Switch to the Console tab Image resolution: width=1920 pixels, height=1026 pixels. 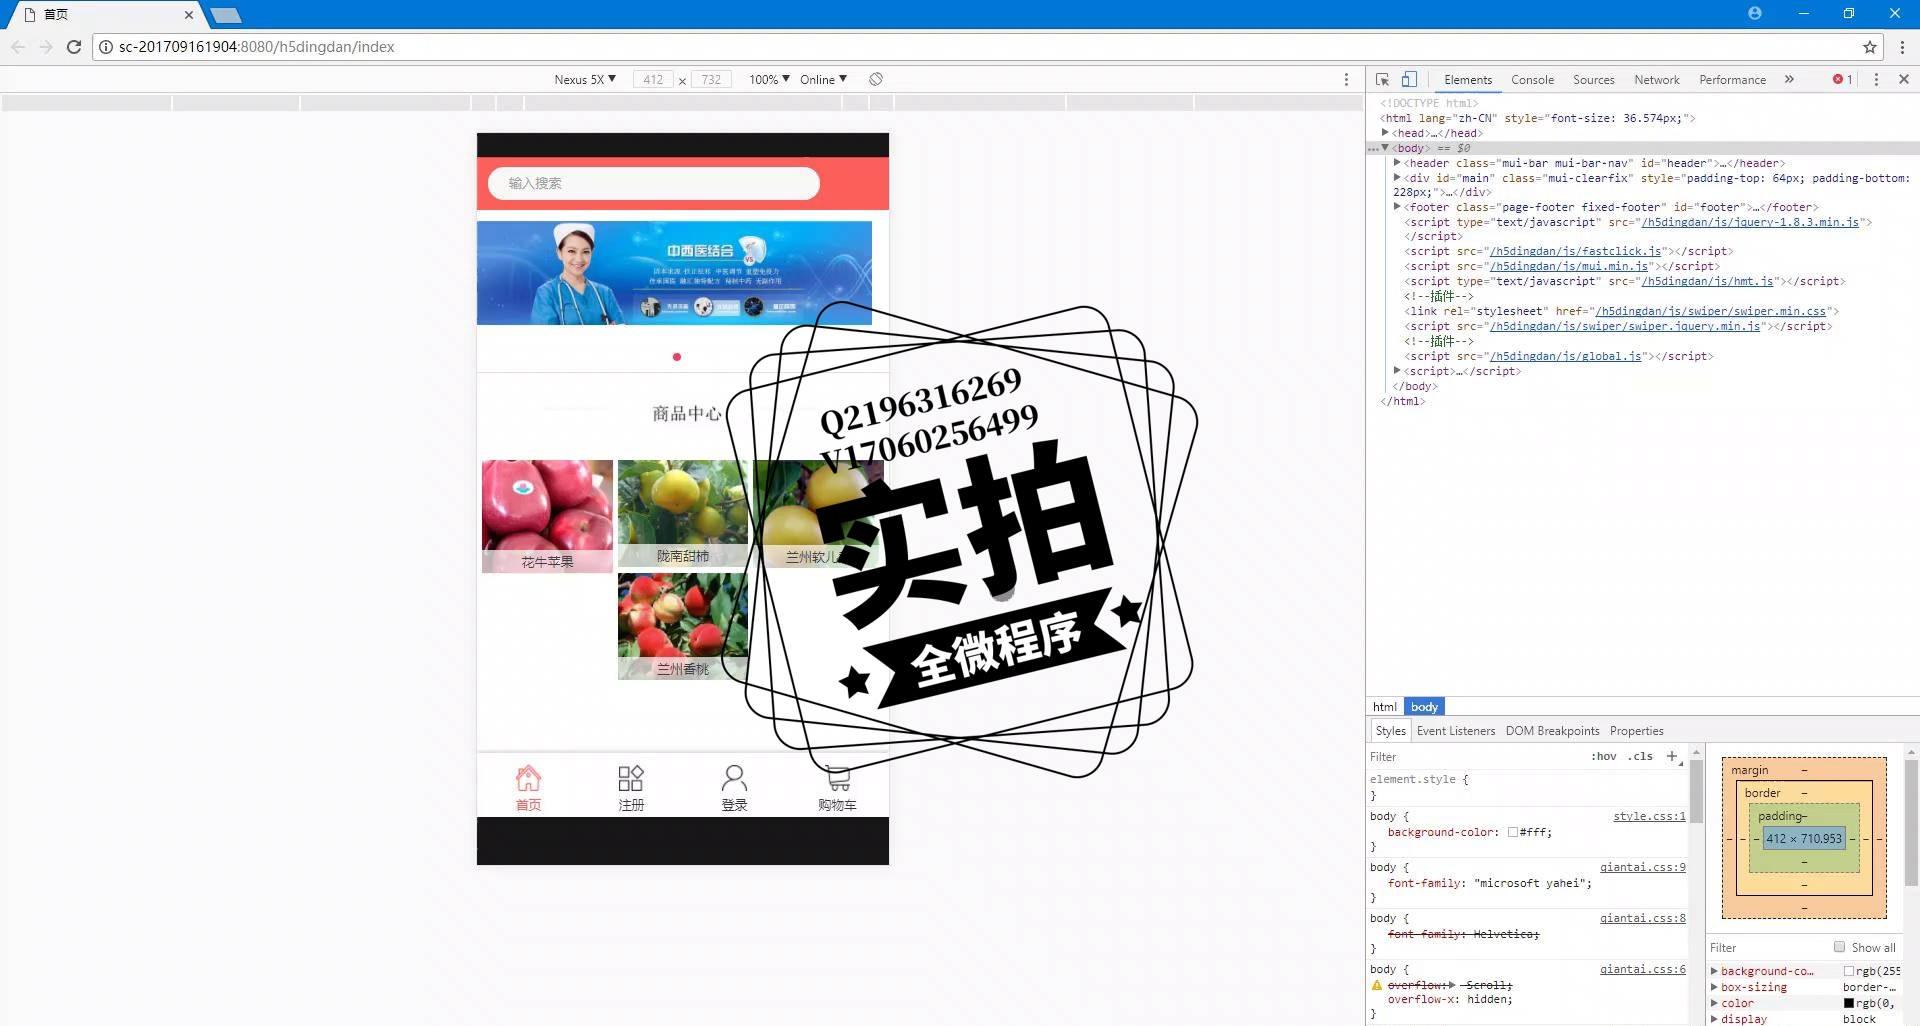tap(1532, 79)
